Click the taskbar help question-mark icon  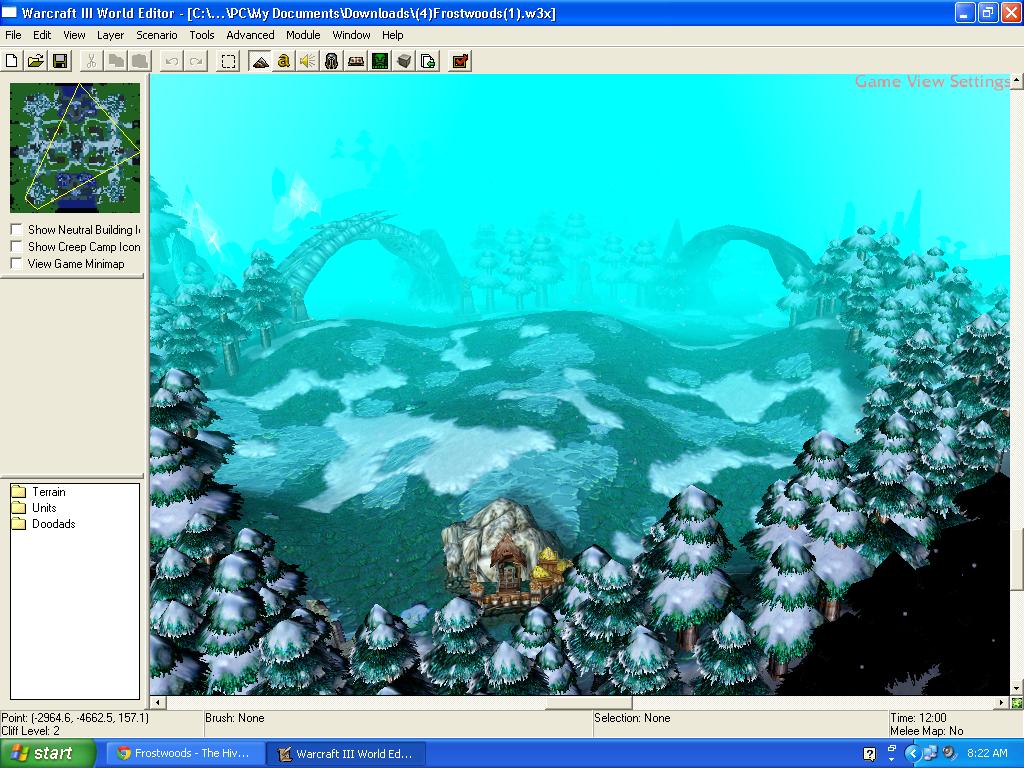click(869, 754)
